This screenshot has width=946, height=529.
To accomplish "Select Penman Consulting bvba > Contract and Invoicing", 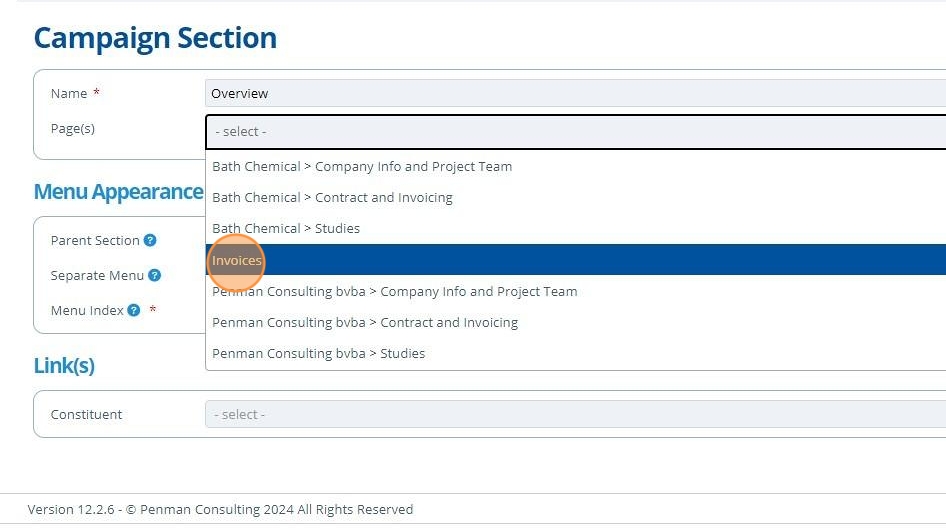I will point(365,323).
